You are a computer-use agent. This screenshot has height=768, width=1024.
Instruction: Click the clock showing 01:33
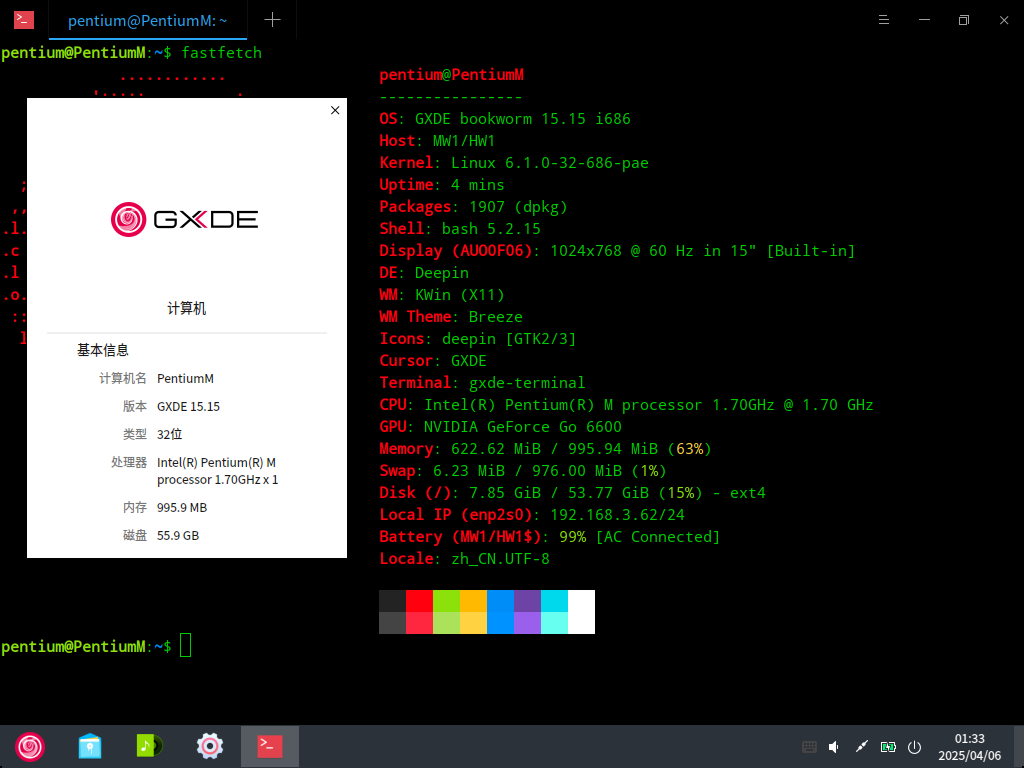[x=970, y=739]
